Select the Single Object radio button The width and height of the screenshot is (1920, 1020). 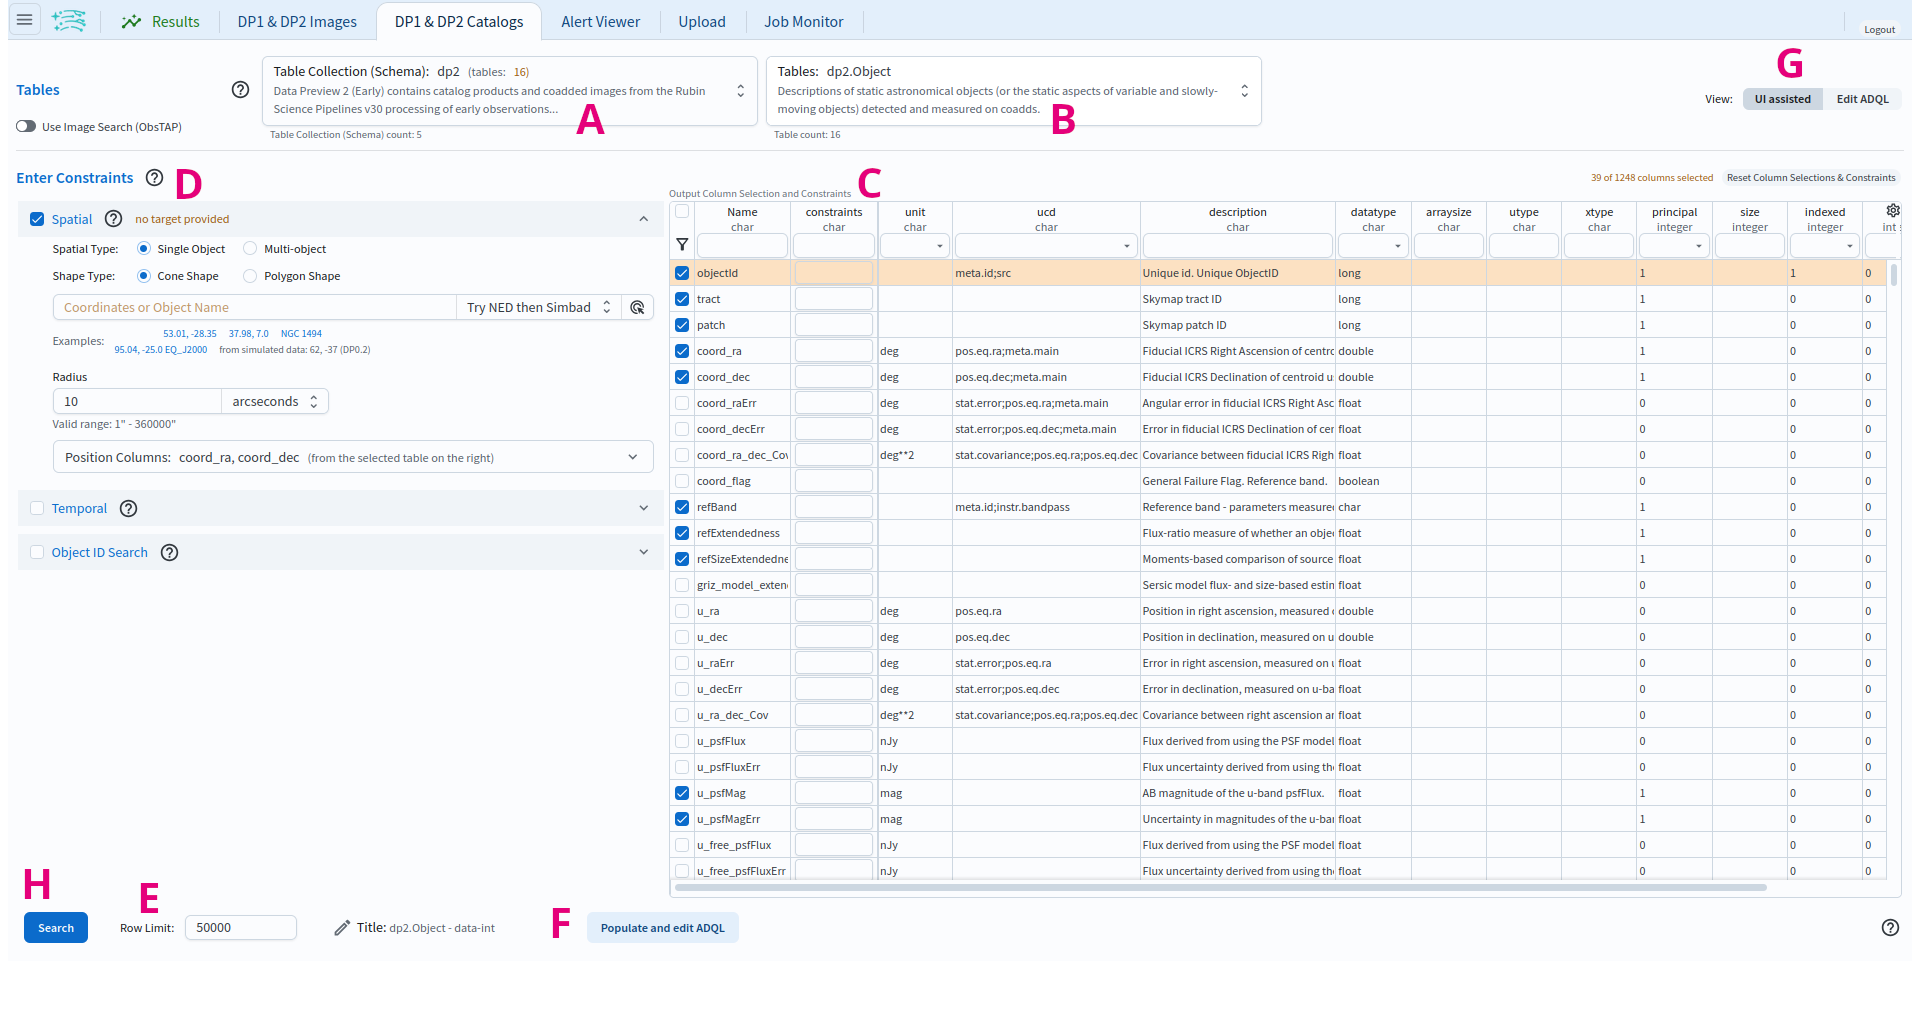point(144,249)
